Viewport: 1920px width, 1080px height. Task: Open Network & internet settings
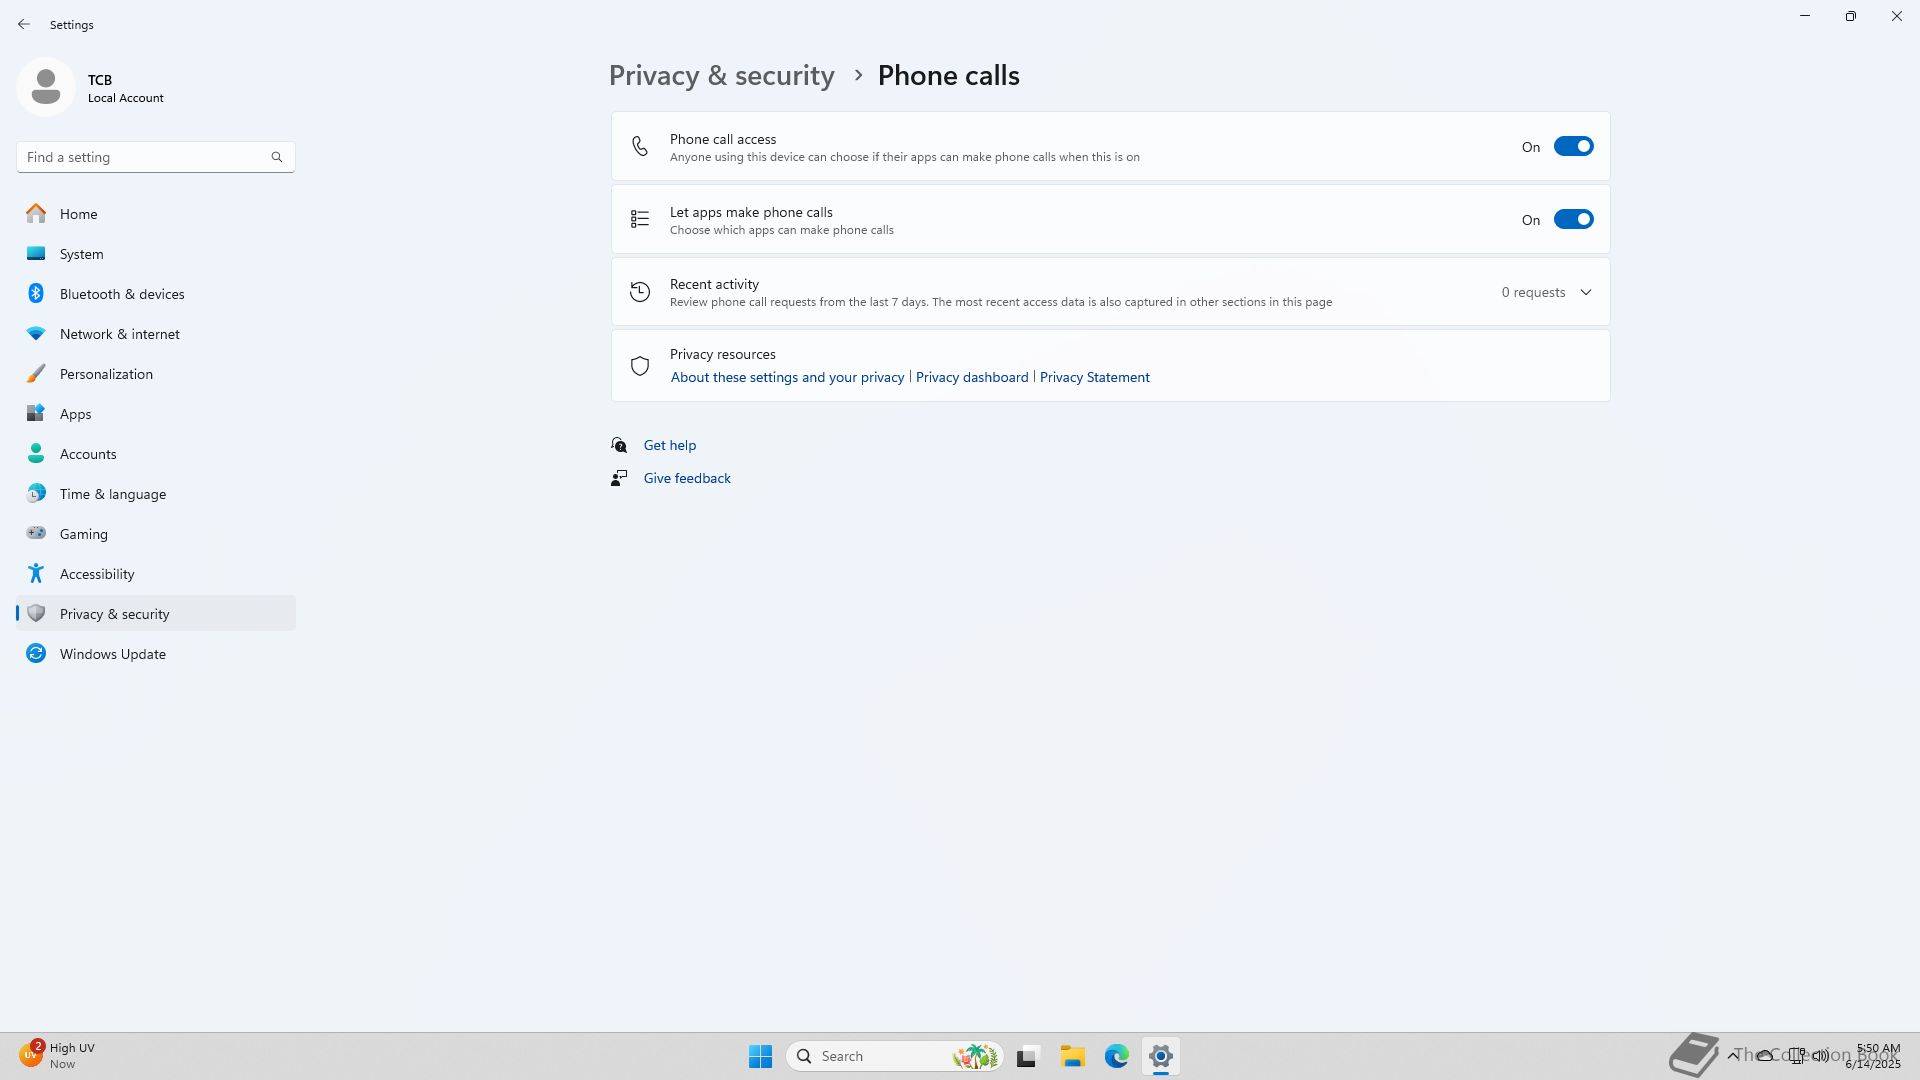119,334
